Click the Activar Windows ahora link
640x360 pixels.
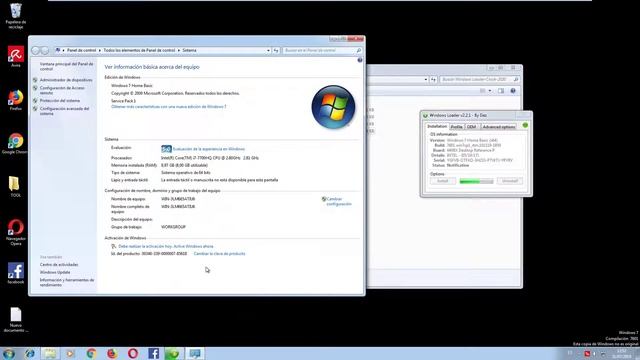(x=193, y=246)
